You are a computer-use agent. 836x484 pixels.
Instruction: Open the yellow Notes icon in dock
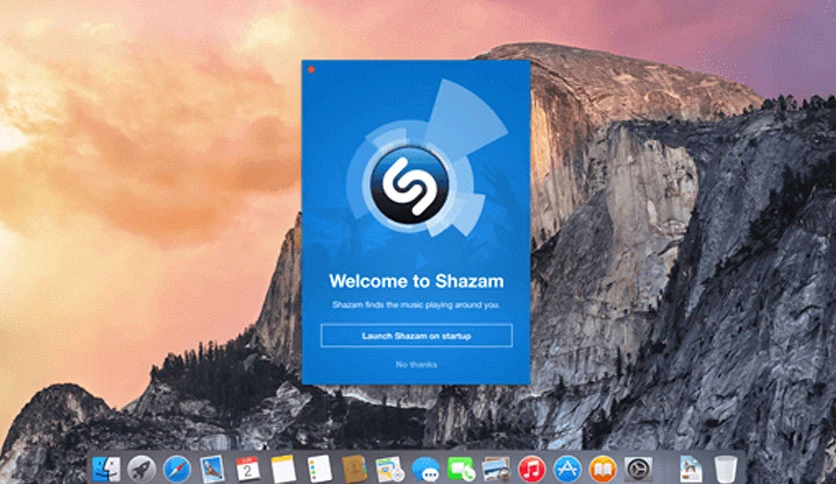[283, 469]
